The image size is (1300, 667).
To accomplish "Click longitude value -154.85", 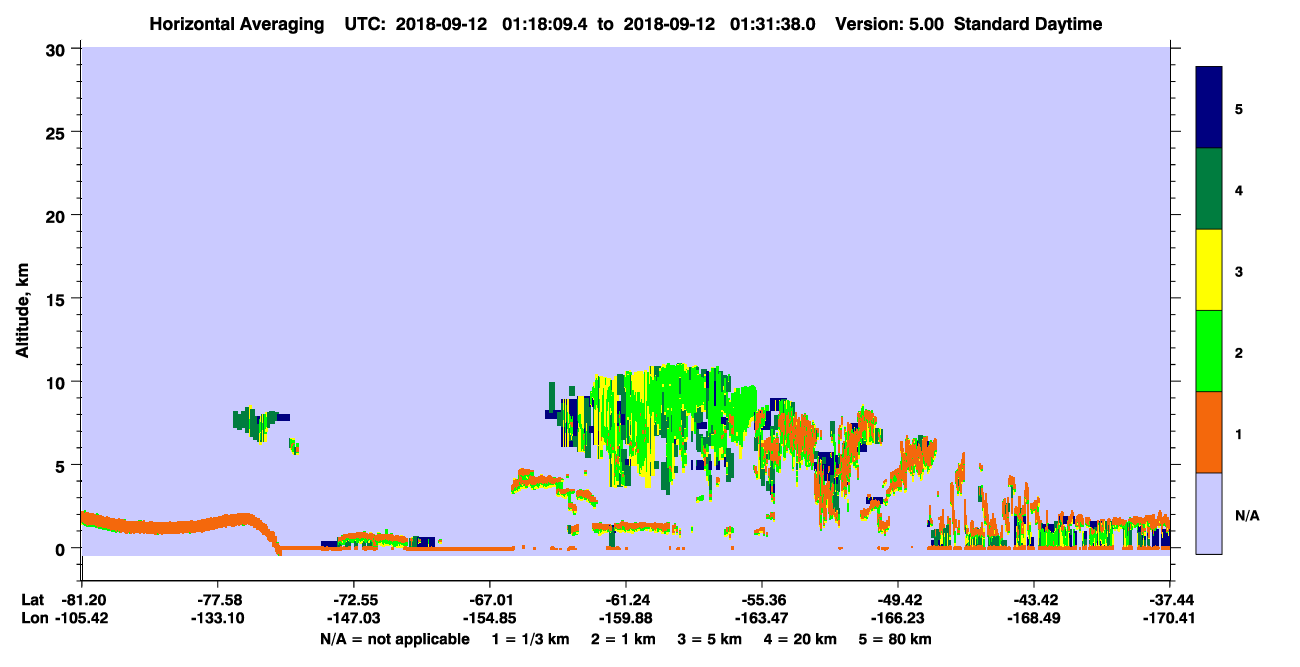I will pos(489,619).
